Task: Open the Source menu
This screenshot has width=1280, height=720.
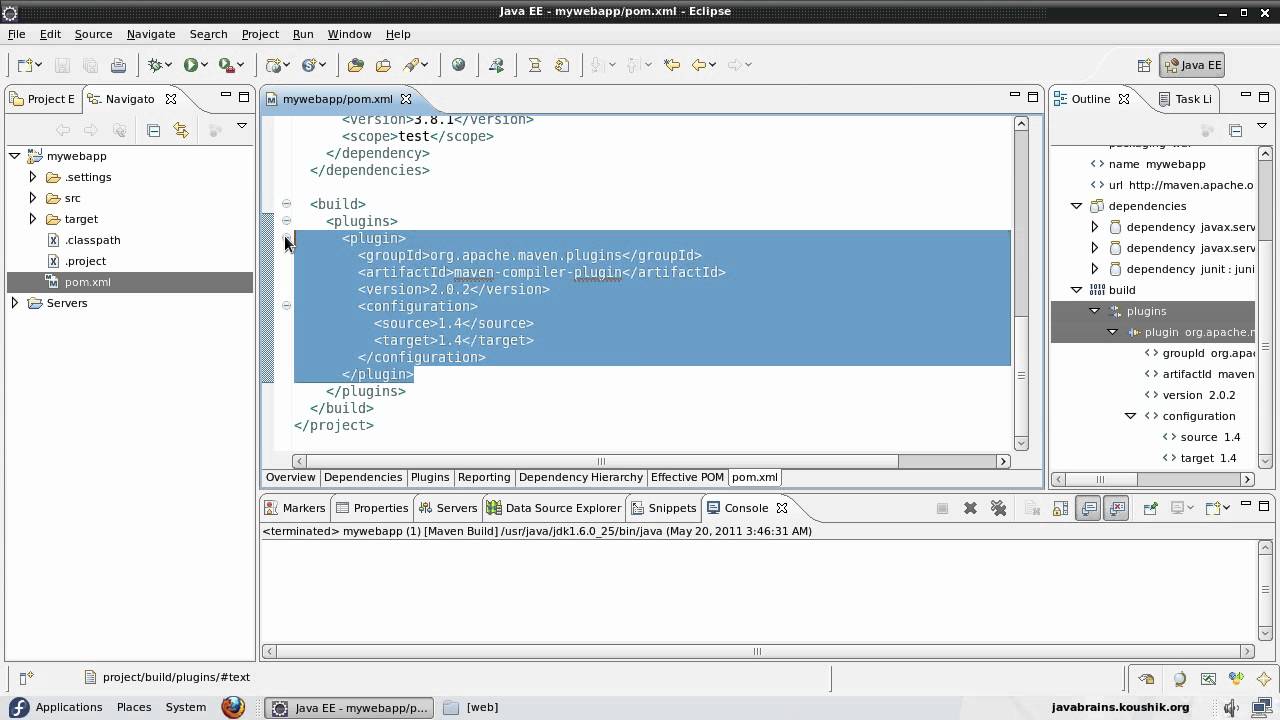Action: pyautogui.click(x=93, y=34)
